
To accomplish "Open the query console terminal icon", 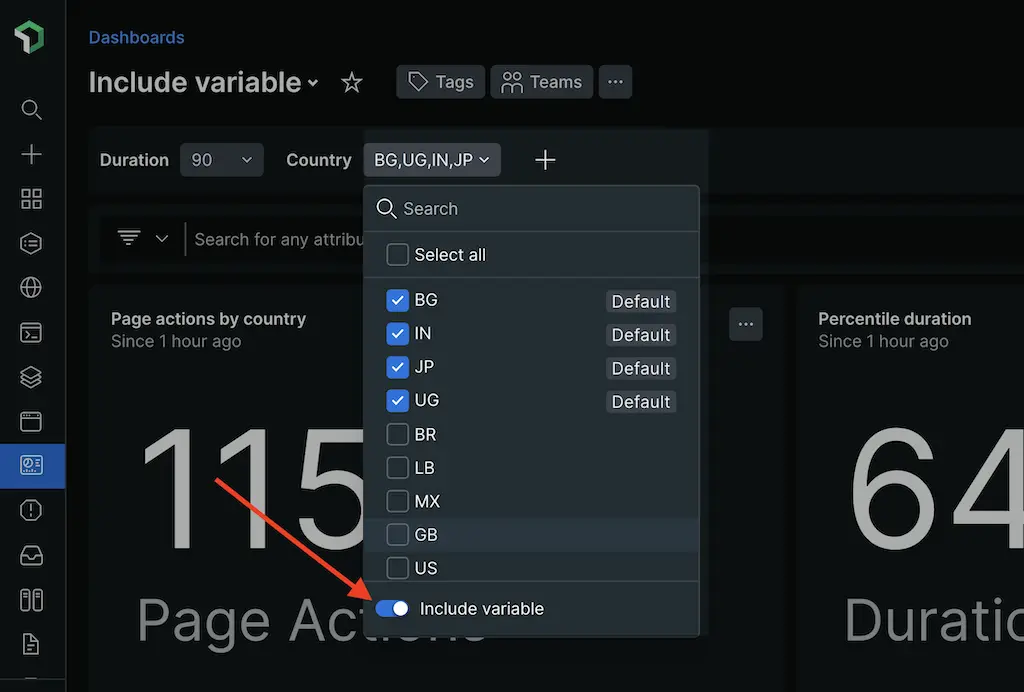I will pyautogui.click(x=31, y=332).
